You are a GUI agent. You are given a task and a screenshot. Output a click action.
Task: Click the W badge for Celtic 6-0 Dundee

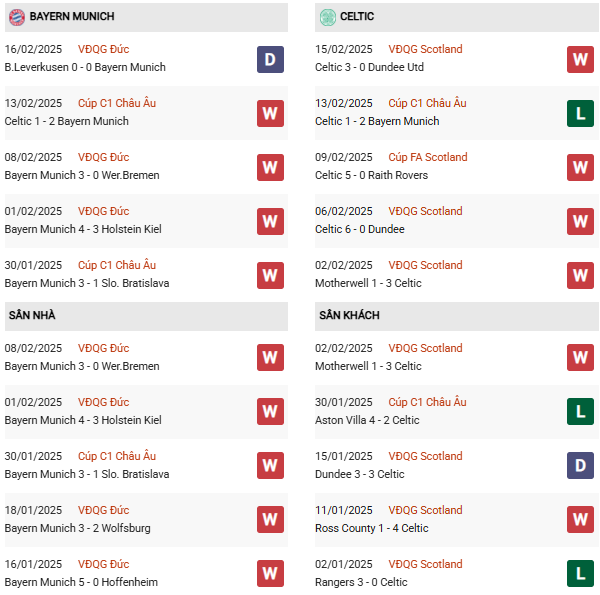pos(581,221)
